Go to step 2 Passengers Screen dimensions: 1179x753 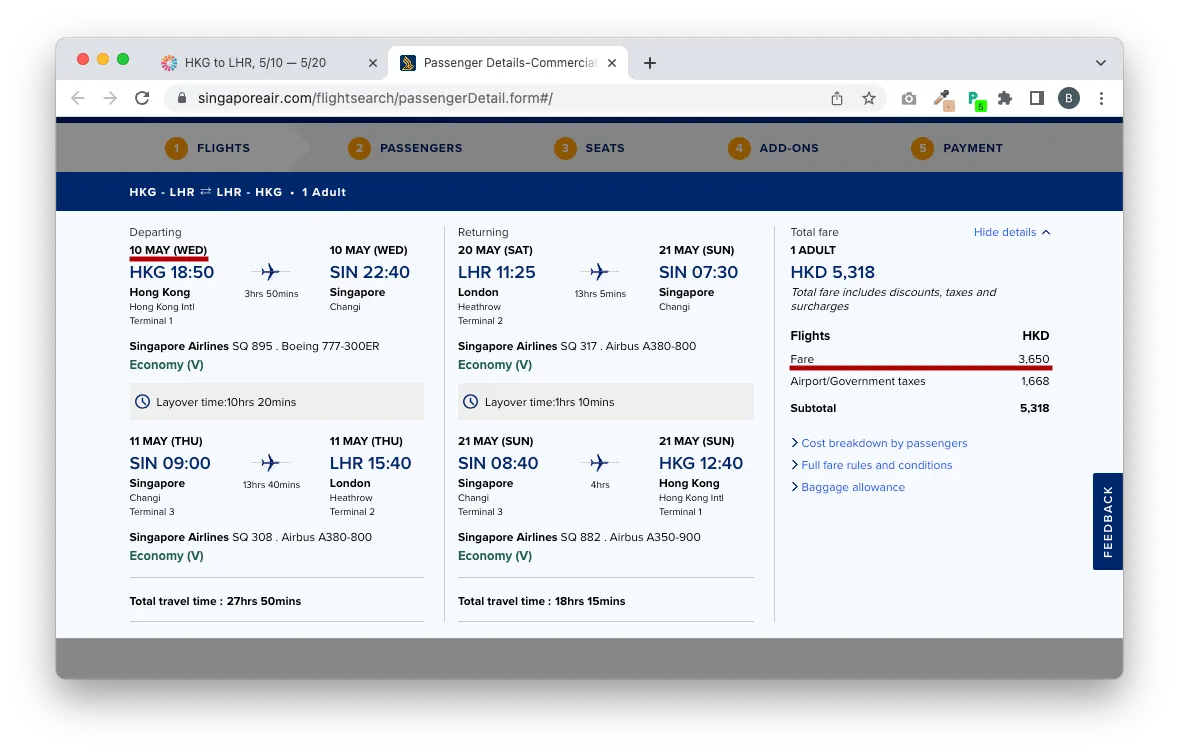pos(405,148)
